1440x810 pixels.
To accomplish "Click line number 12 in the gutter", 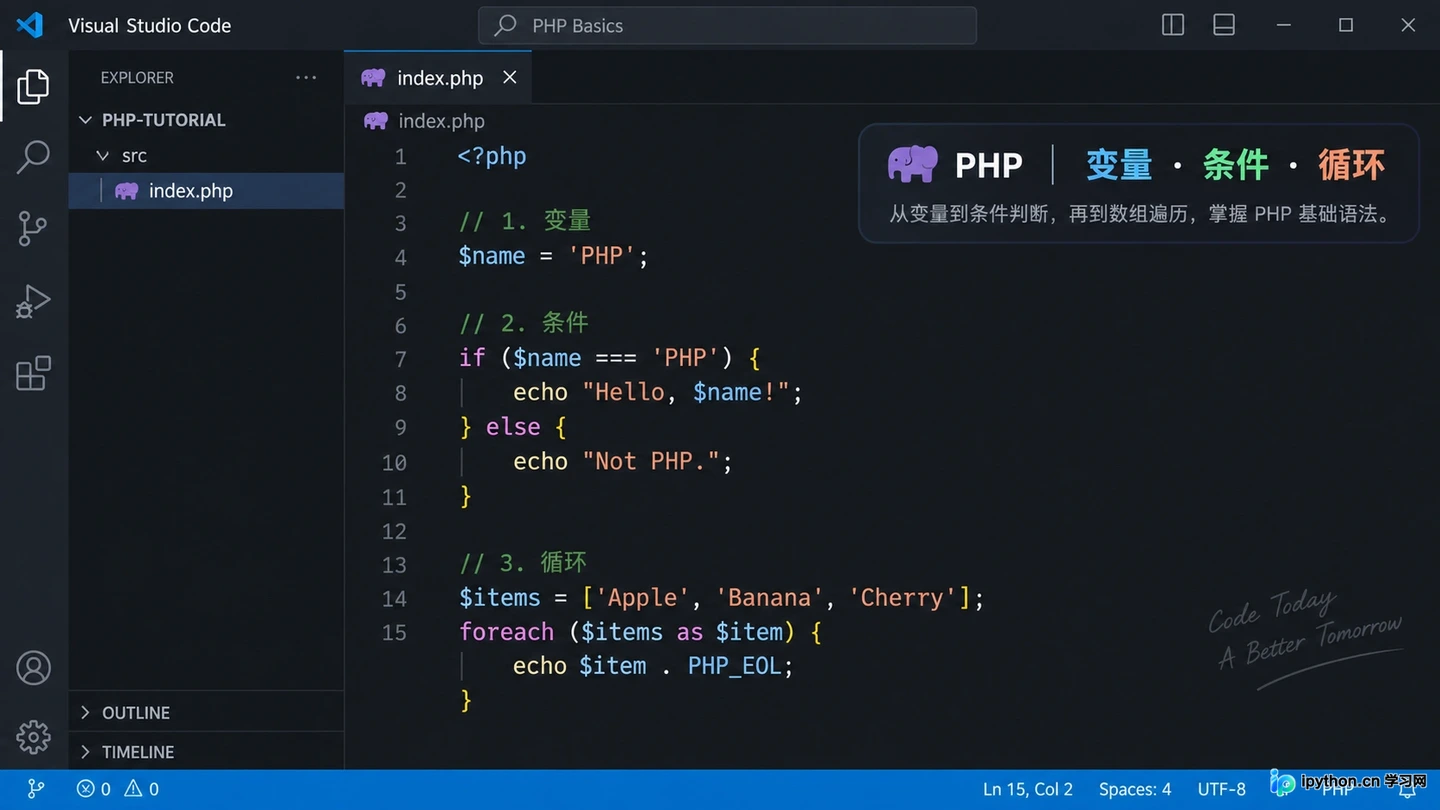I will (395, 531).
